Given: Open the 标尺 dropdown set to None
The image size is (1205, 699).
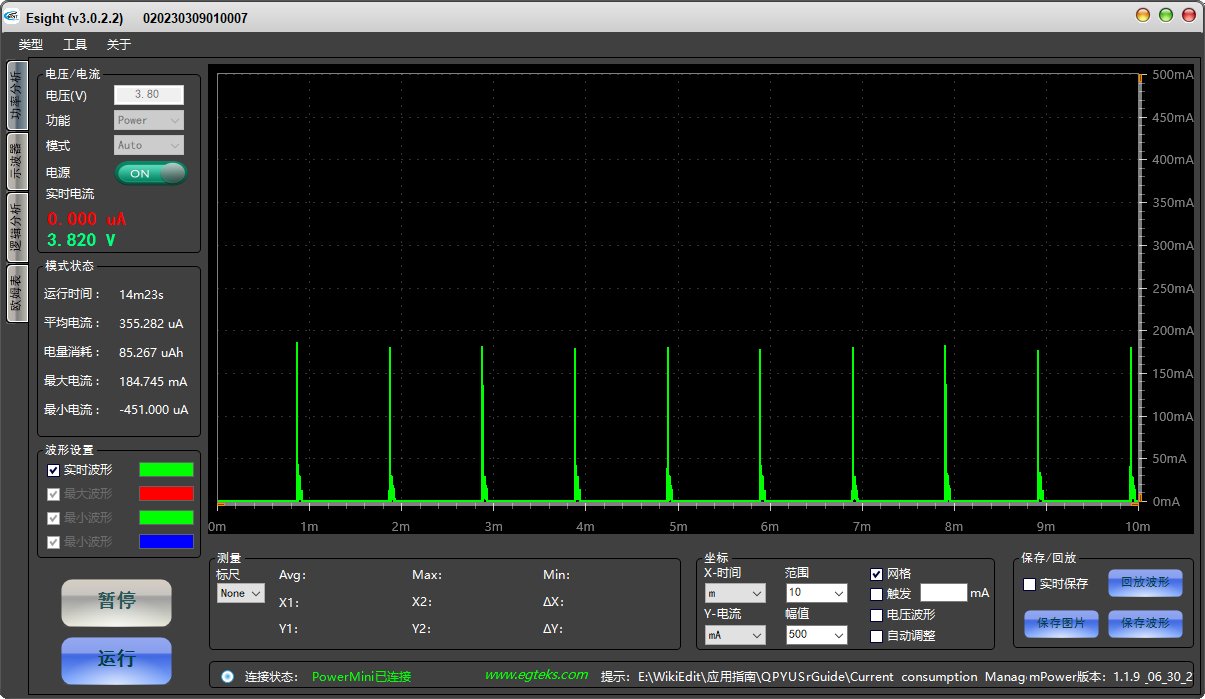Looking at the screenshot, I should pos(241,593).
